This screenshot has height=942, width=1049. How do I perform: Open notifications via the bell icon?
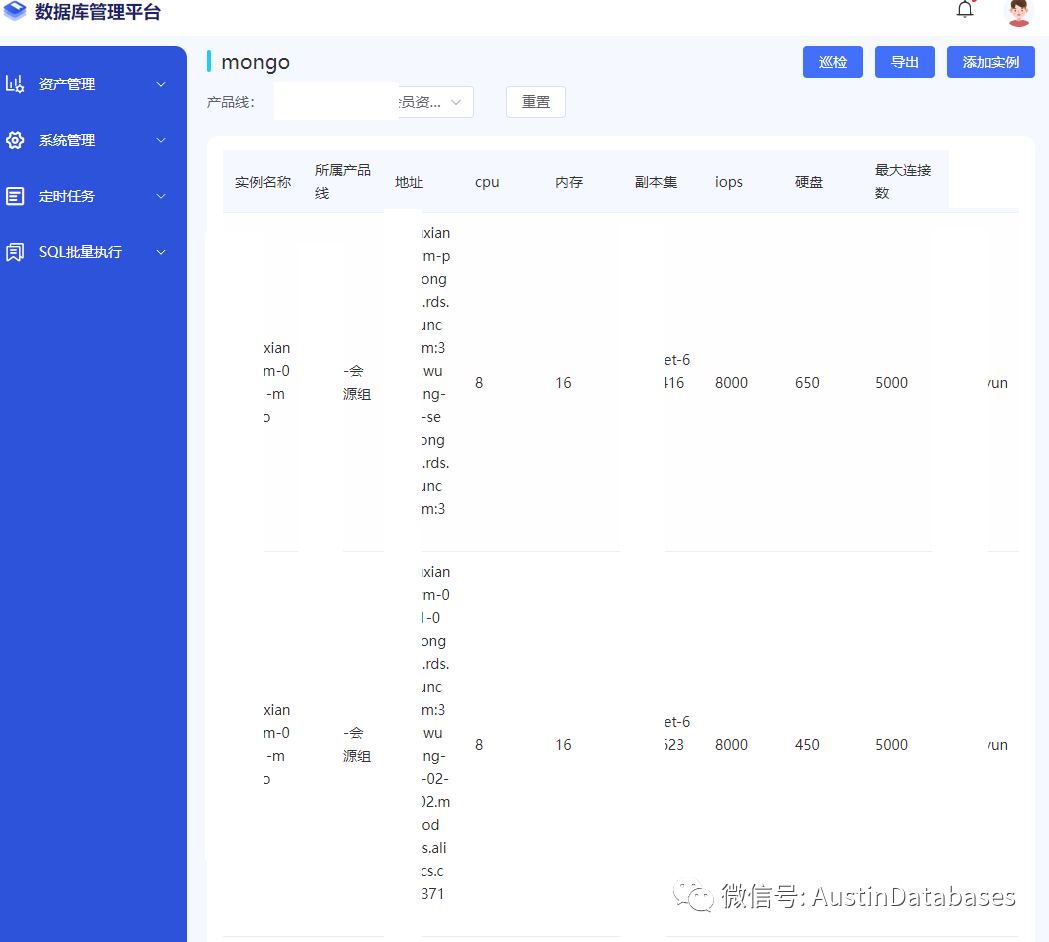963,8
